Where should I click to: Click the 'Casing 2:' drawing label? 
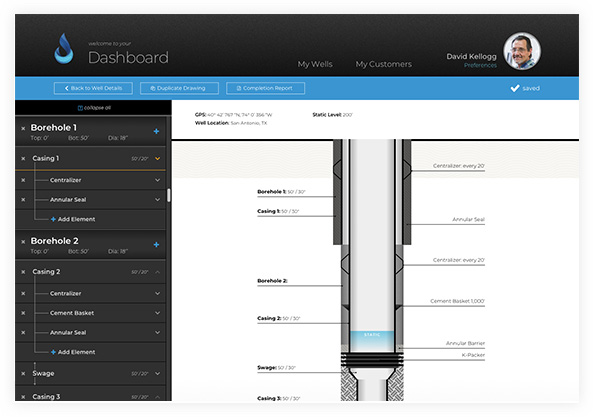coord(269,318)
